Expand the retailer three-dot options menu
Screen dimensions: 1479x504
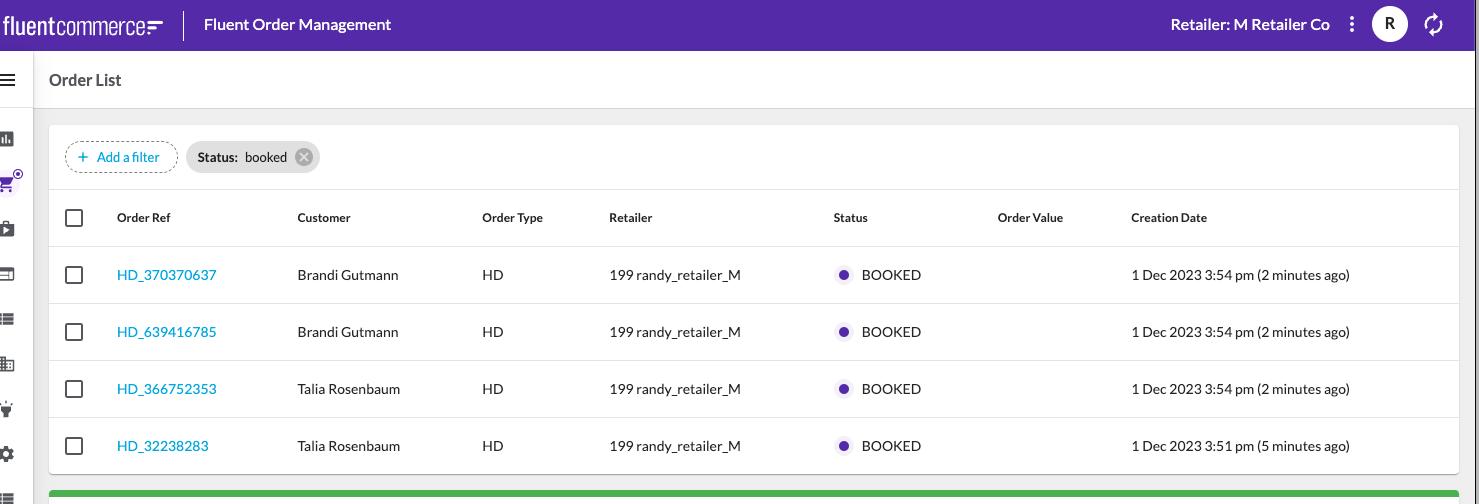tap(1352, 25)
